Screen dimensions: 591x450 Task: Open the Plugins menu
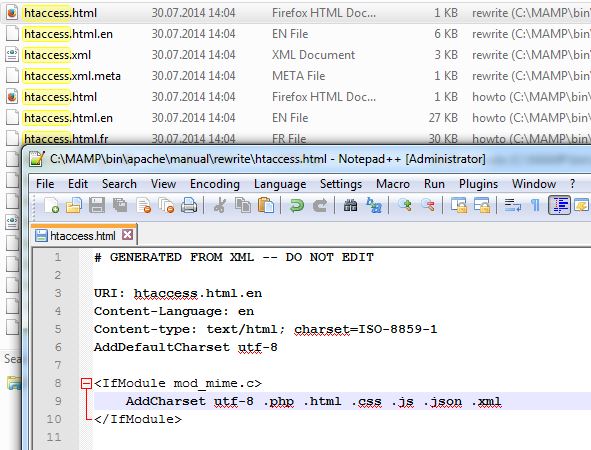(478, 184)
